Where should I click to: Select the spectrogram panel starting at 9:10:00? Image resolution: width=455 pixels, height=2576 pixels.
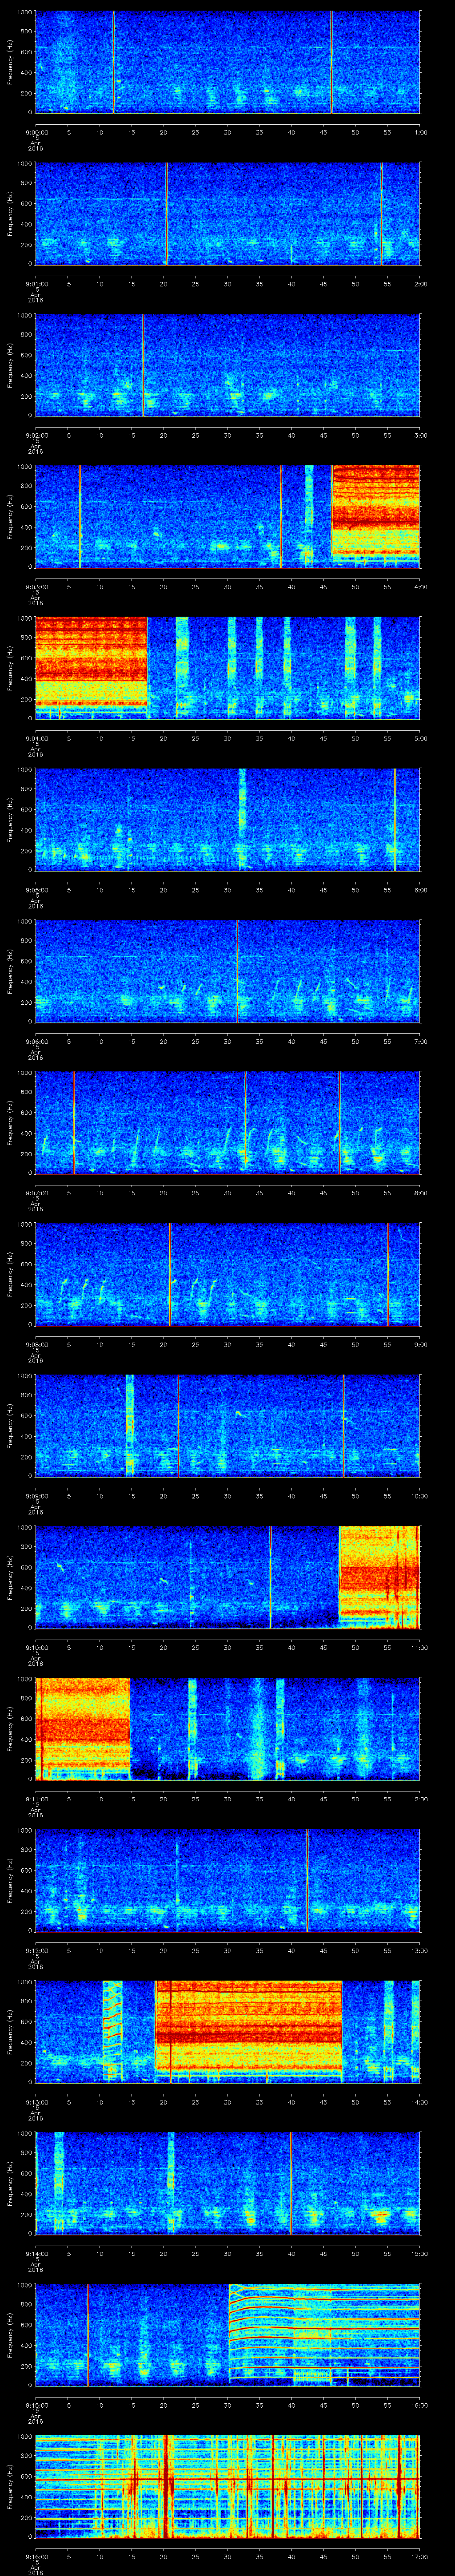click(227, 1578)
